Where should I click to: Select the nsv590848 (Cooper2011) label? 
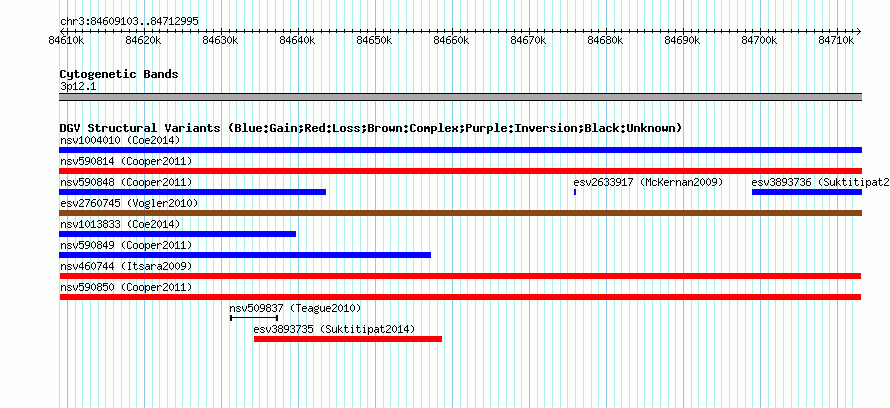pyautogui.click(x=126, y=182)
